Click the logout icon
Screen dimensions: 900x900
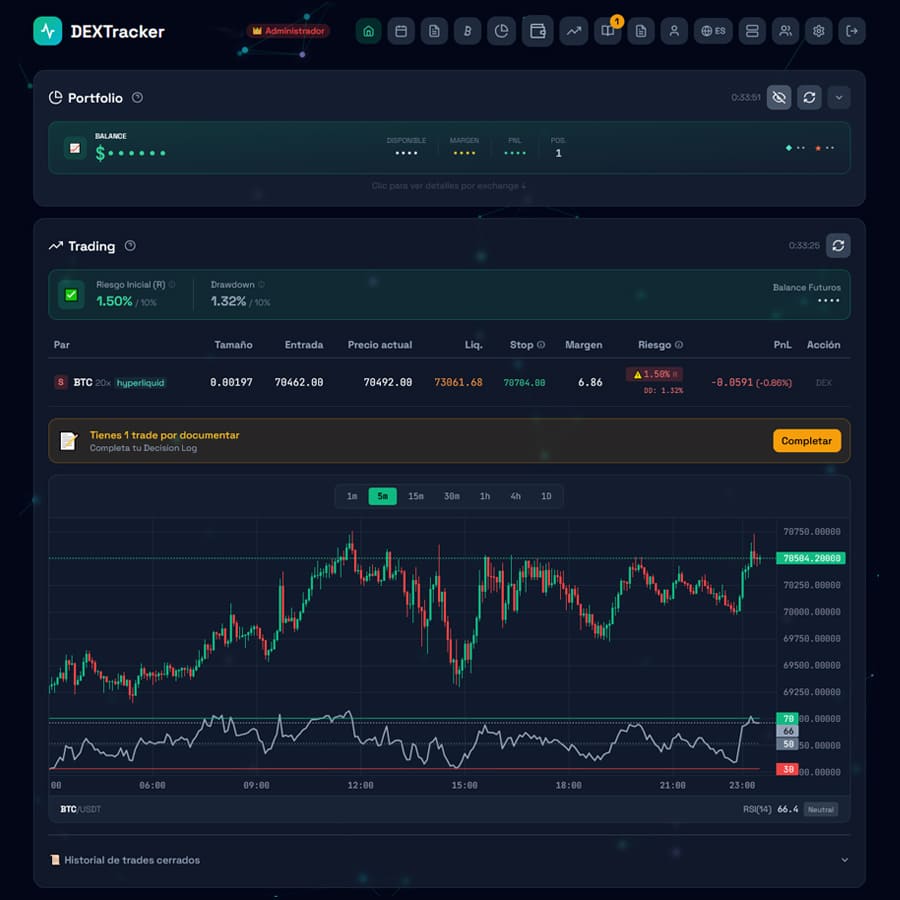tap(852, 31)
